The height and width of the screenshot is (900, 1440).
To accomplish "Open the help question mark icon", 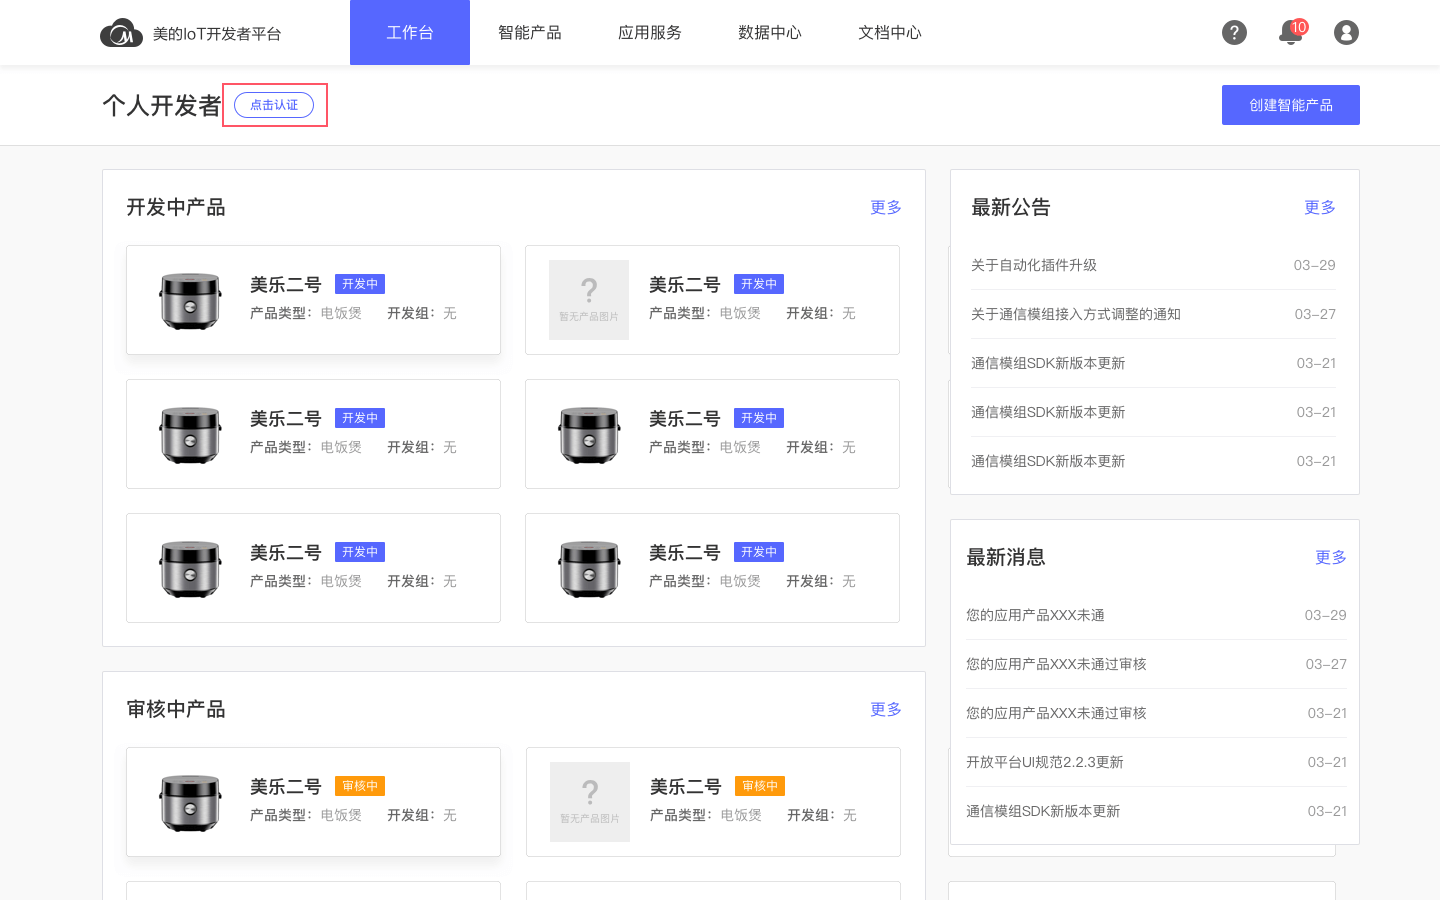I will pos(1234,33).
